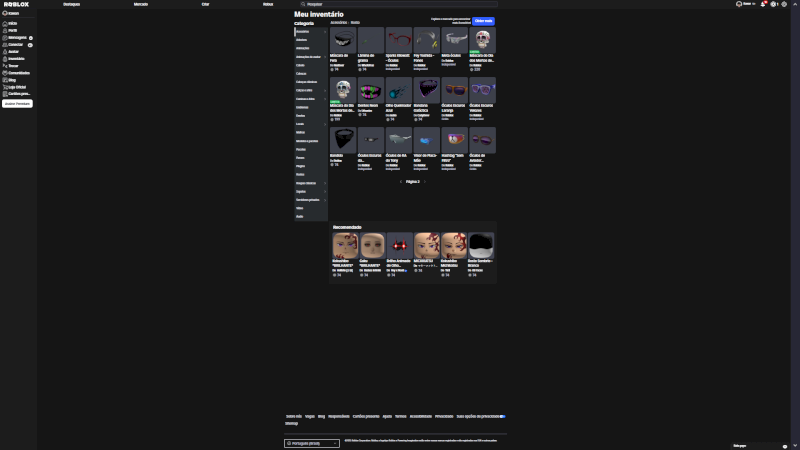Open Comunidades via its sidebar icon

click(5, 73)
